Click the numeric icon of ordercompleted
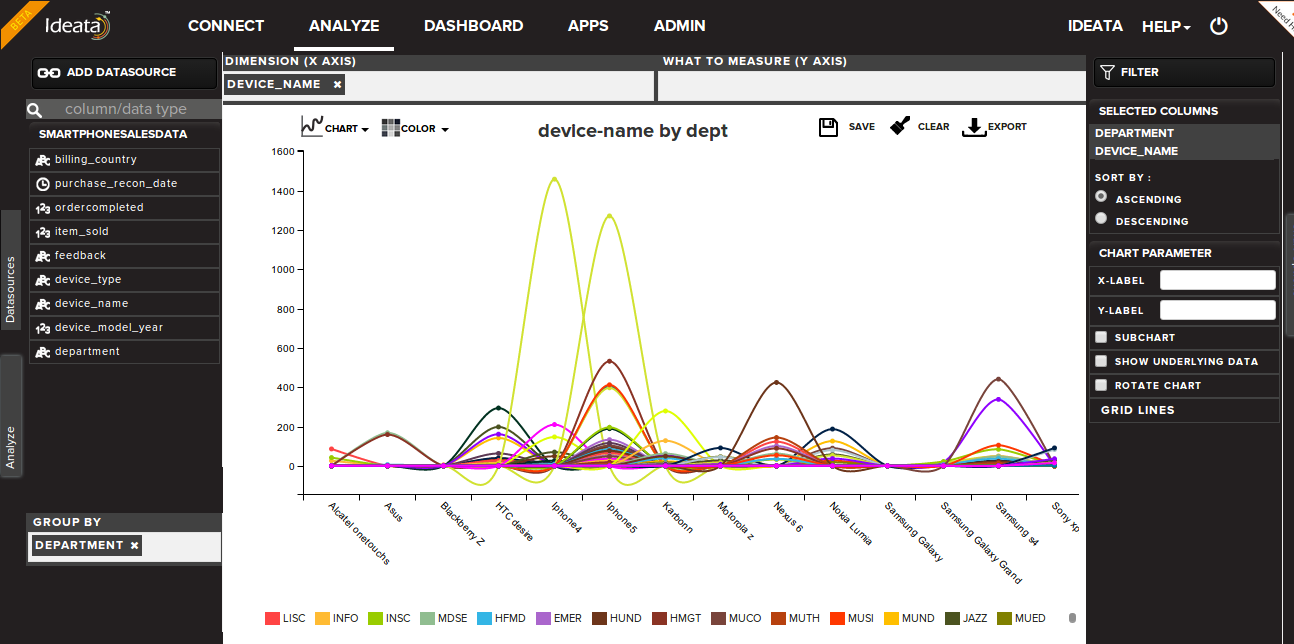The width and height of the screenshot is (1294, 644). [43, 208]
